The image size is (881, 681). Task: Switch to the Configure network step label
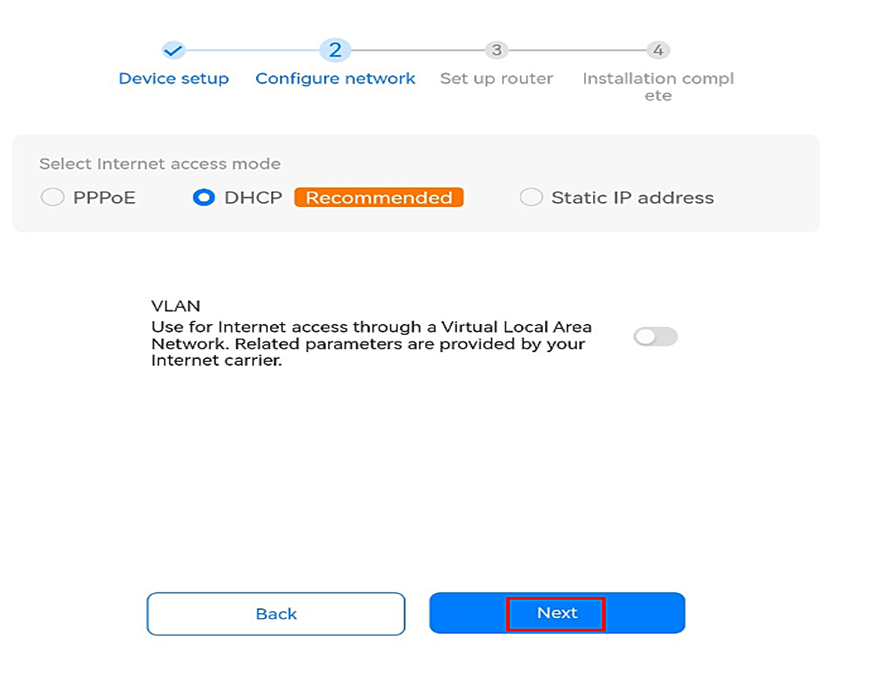point(335,79)
